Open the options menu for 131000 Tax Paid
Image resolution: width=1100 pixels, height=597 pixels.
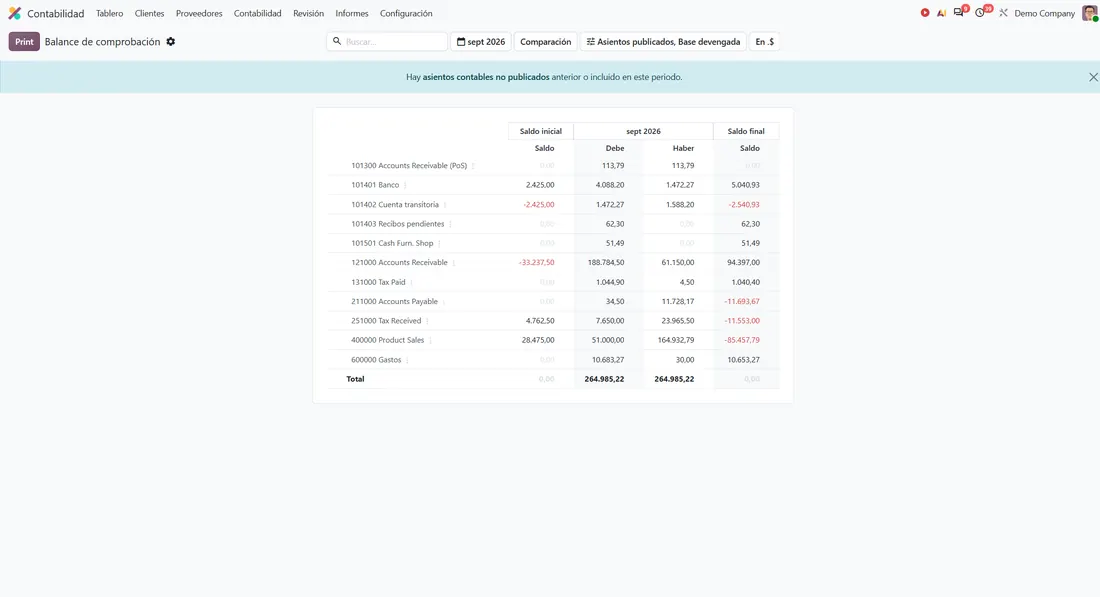[x=411, y=283]
